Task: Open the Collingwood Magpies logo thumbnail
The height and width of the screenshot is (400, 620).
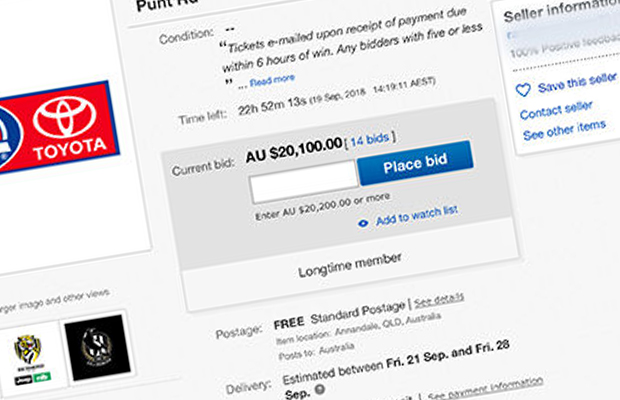Action: (x=97, y=350)
